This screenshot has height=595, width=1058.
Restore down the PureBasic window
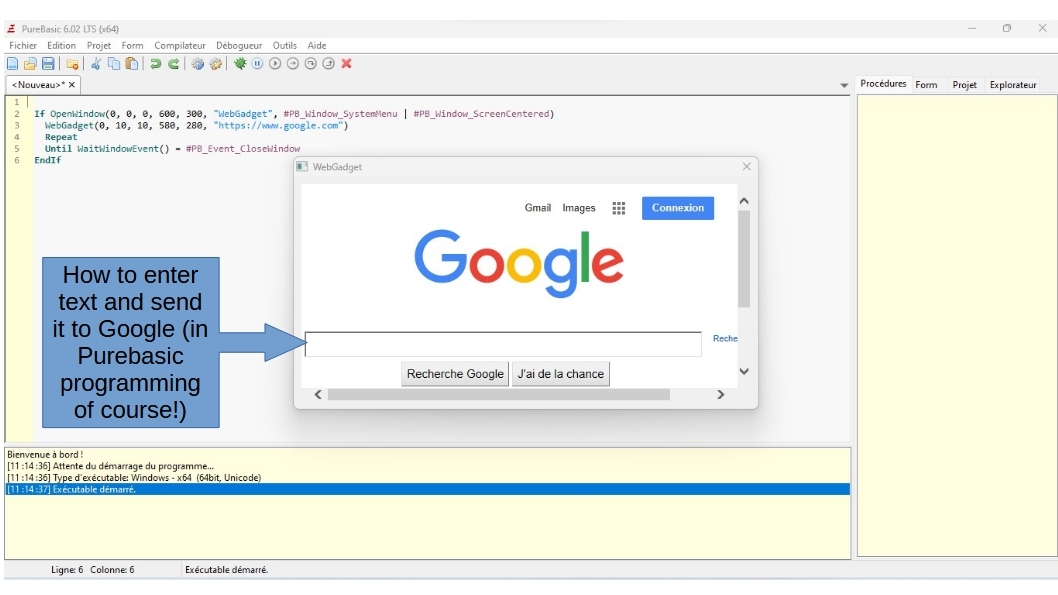coord(1007,28)
